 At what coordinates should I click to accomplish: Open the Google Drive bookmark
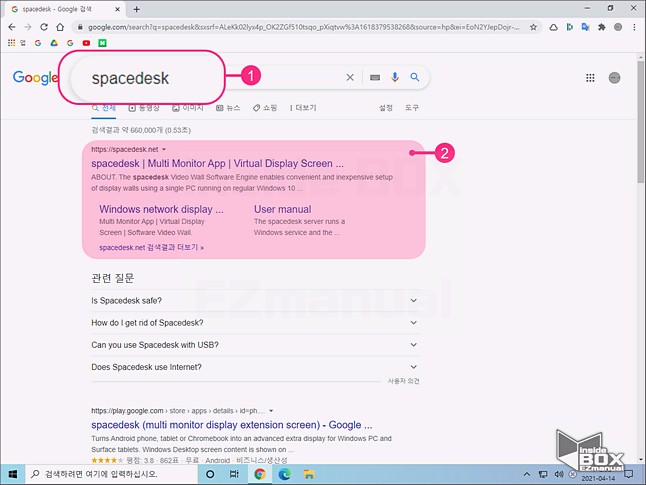pyautogui.click(x=54, y=43)
